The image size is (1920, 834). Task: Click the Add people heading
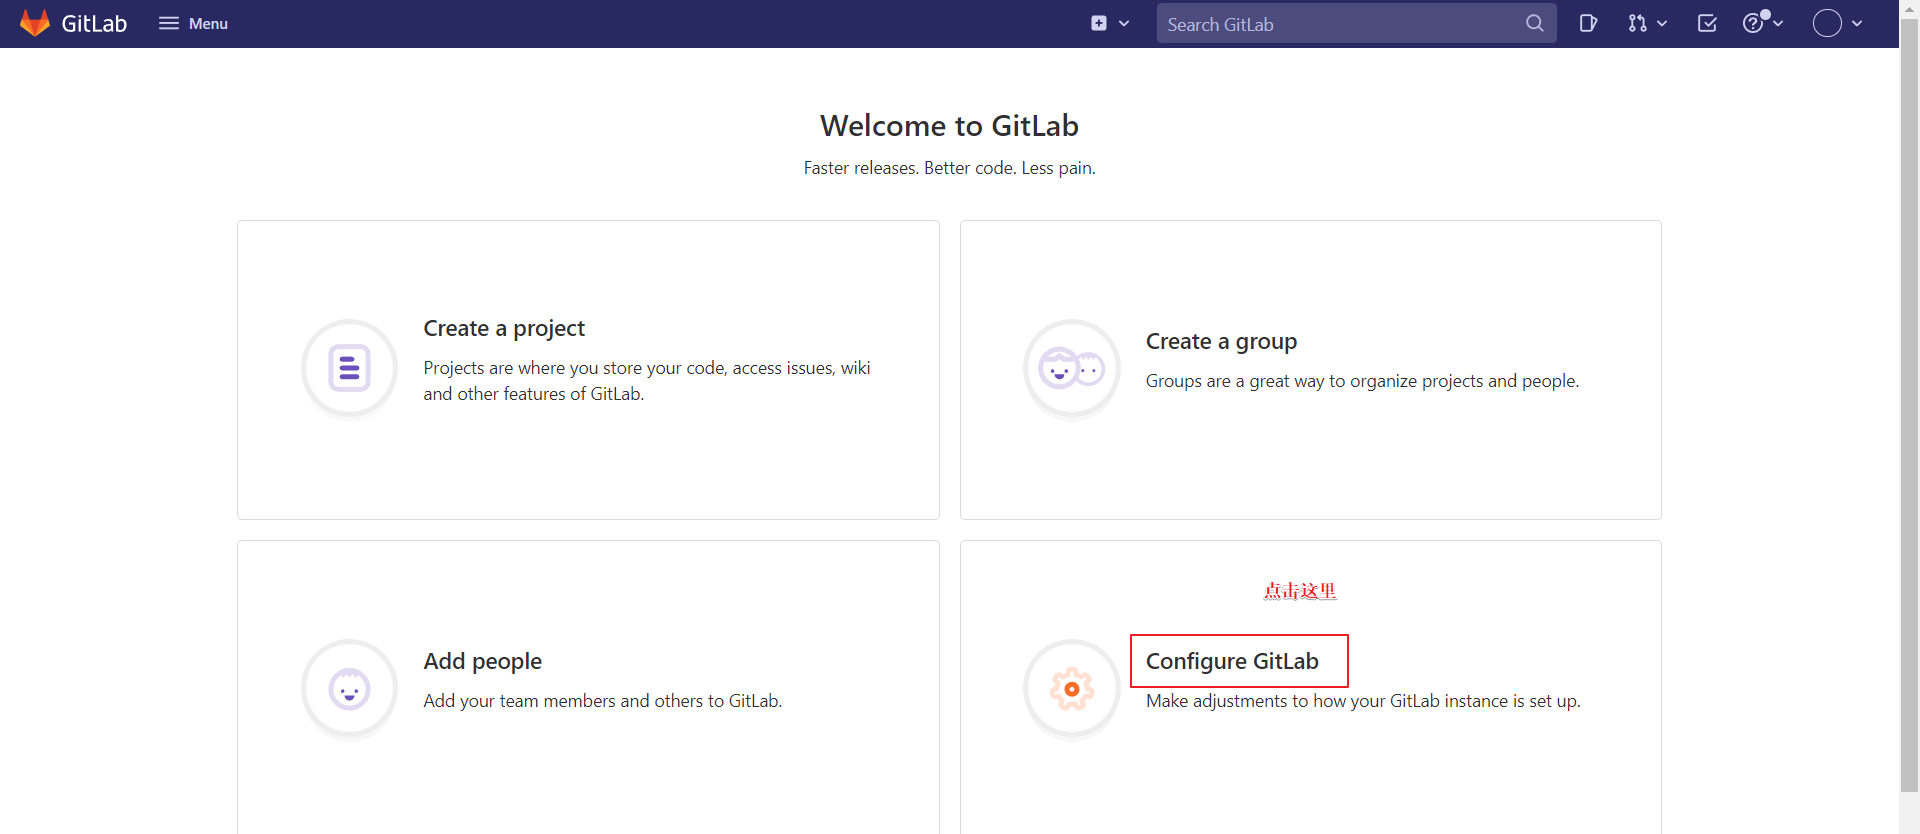coord(482,661)
